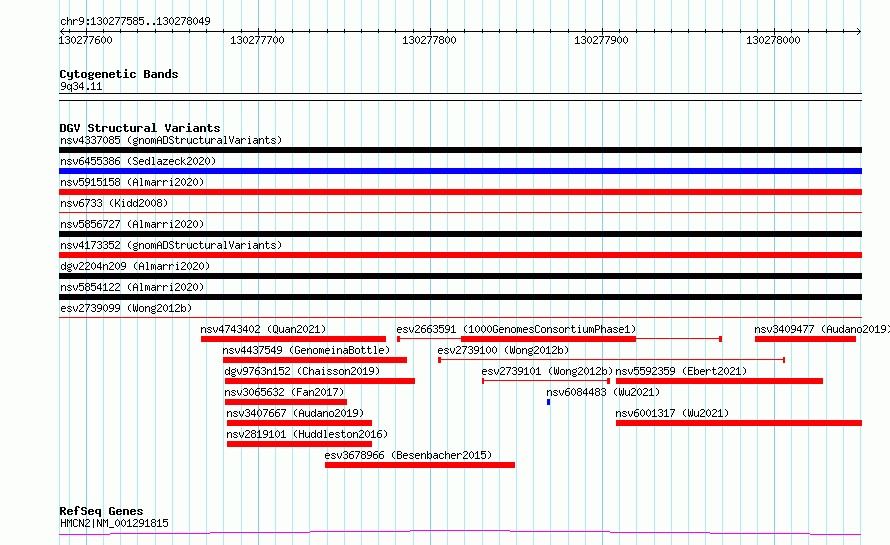Select the nsv6733 (Kidd2008) label
This screenshot has width=890, height=545.
114,203
